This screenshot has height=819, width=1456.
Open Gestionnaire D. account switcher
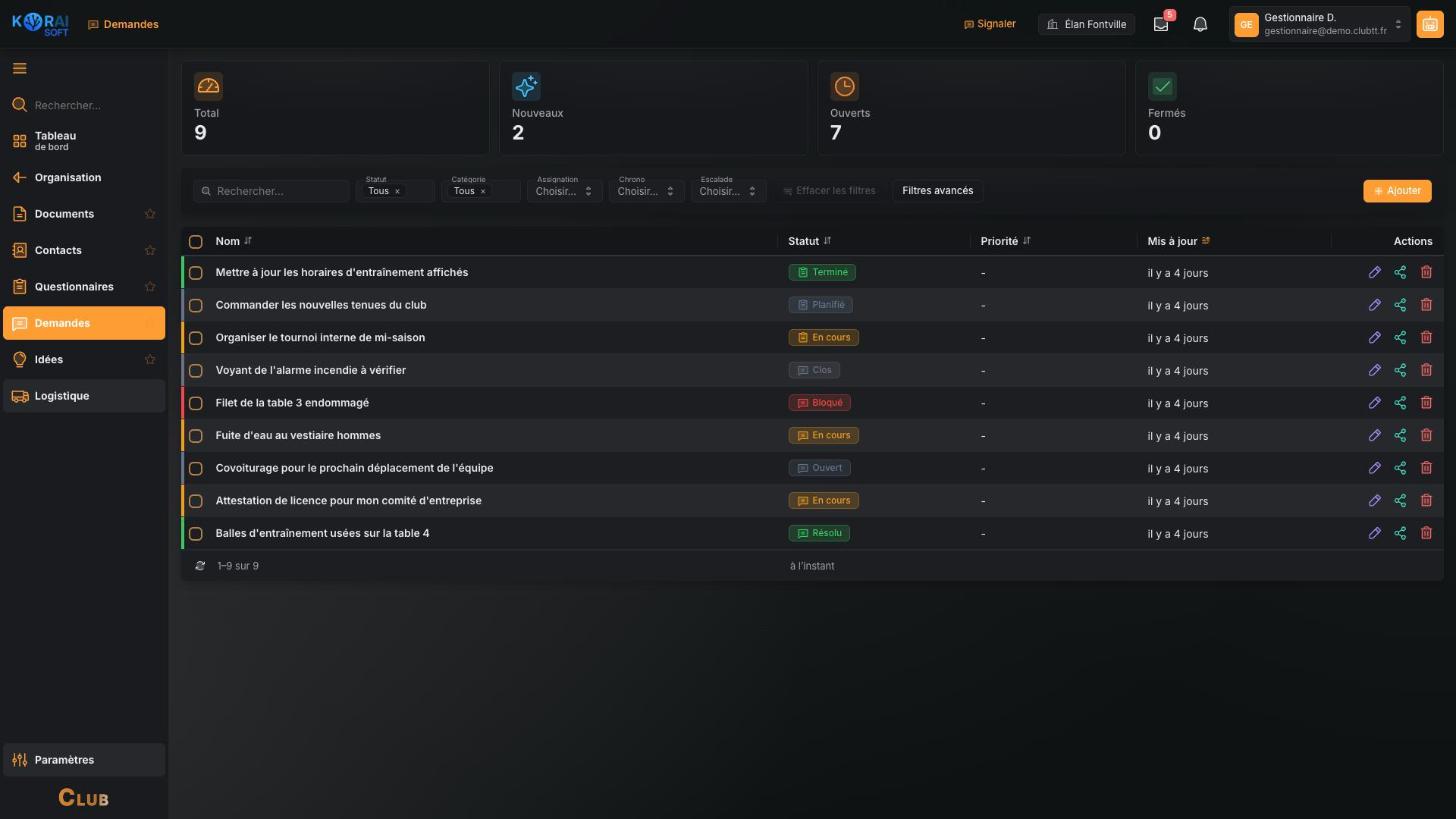coord(1319,24)
